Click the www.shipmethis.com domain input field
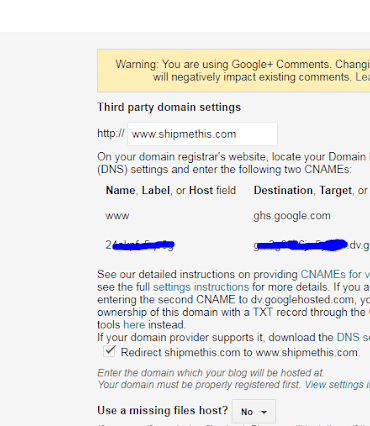 click(202, 134)
